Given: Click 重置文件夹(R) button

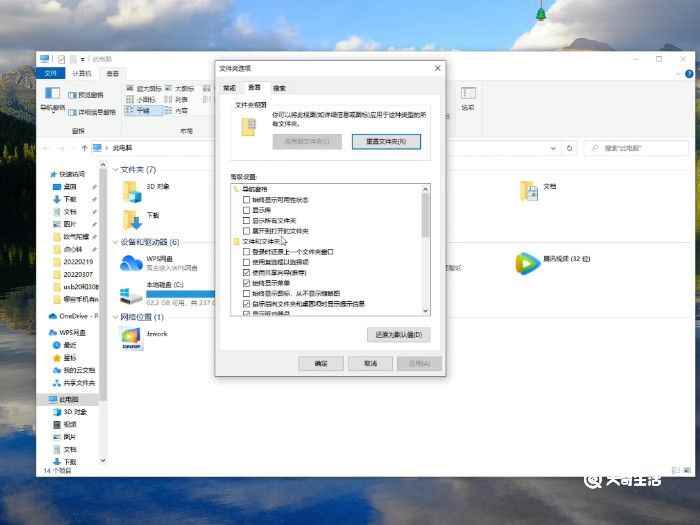Looking at the screenshot, I should (x=386, y=142).
